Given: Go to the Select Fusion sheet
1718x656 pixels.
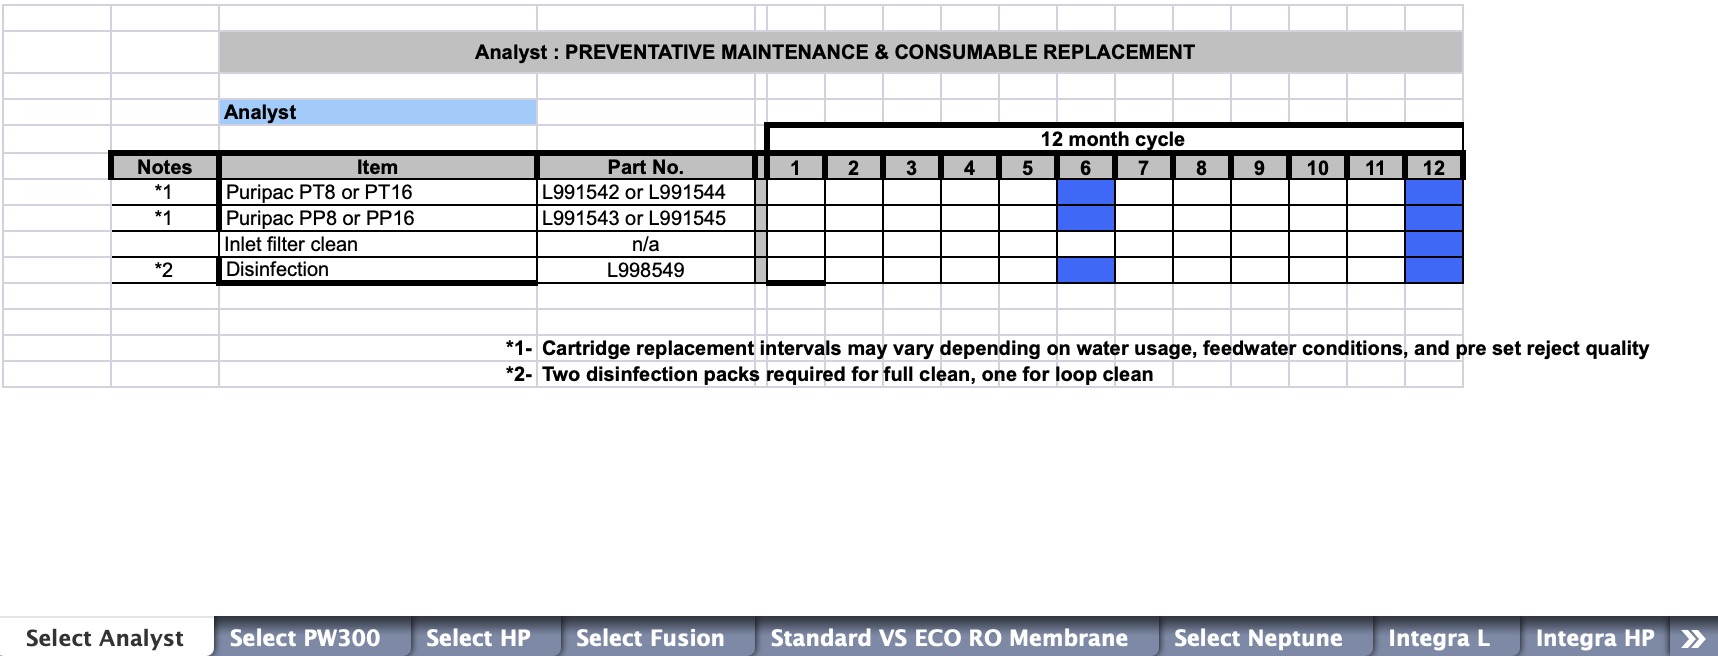Looking at the screenshot, I should click(x=650, y=638).
